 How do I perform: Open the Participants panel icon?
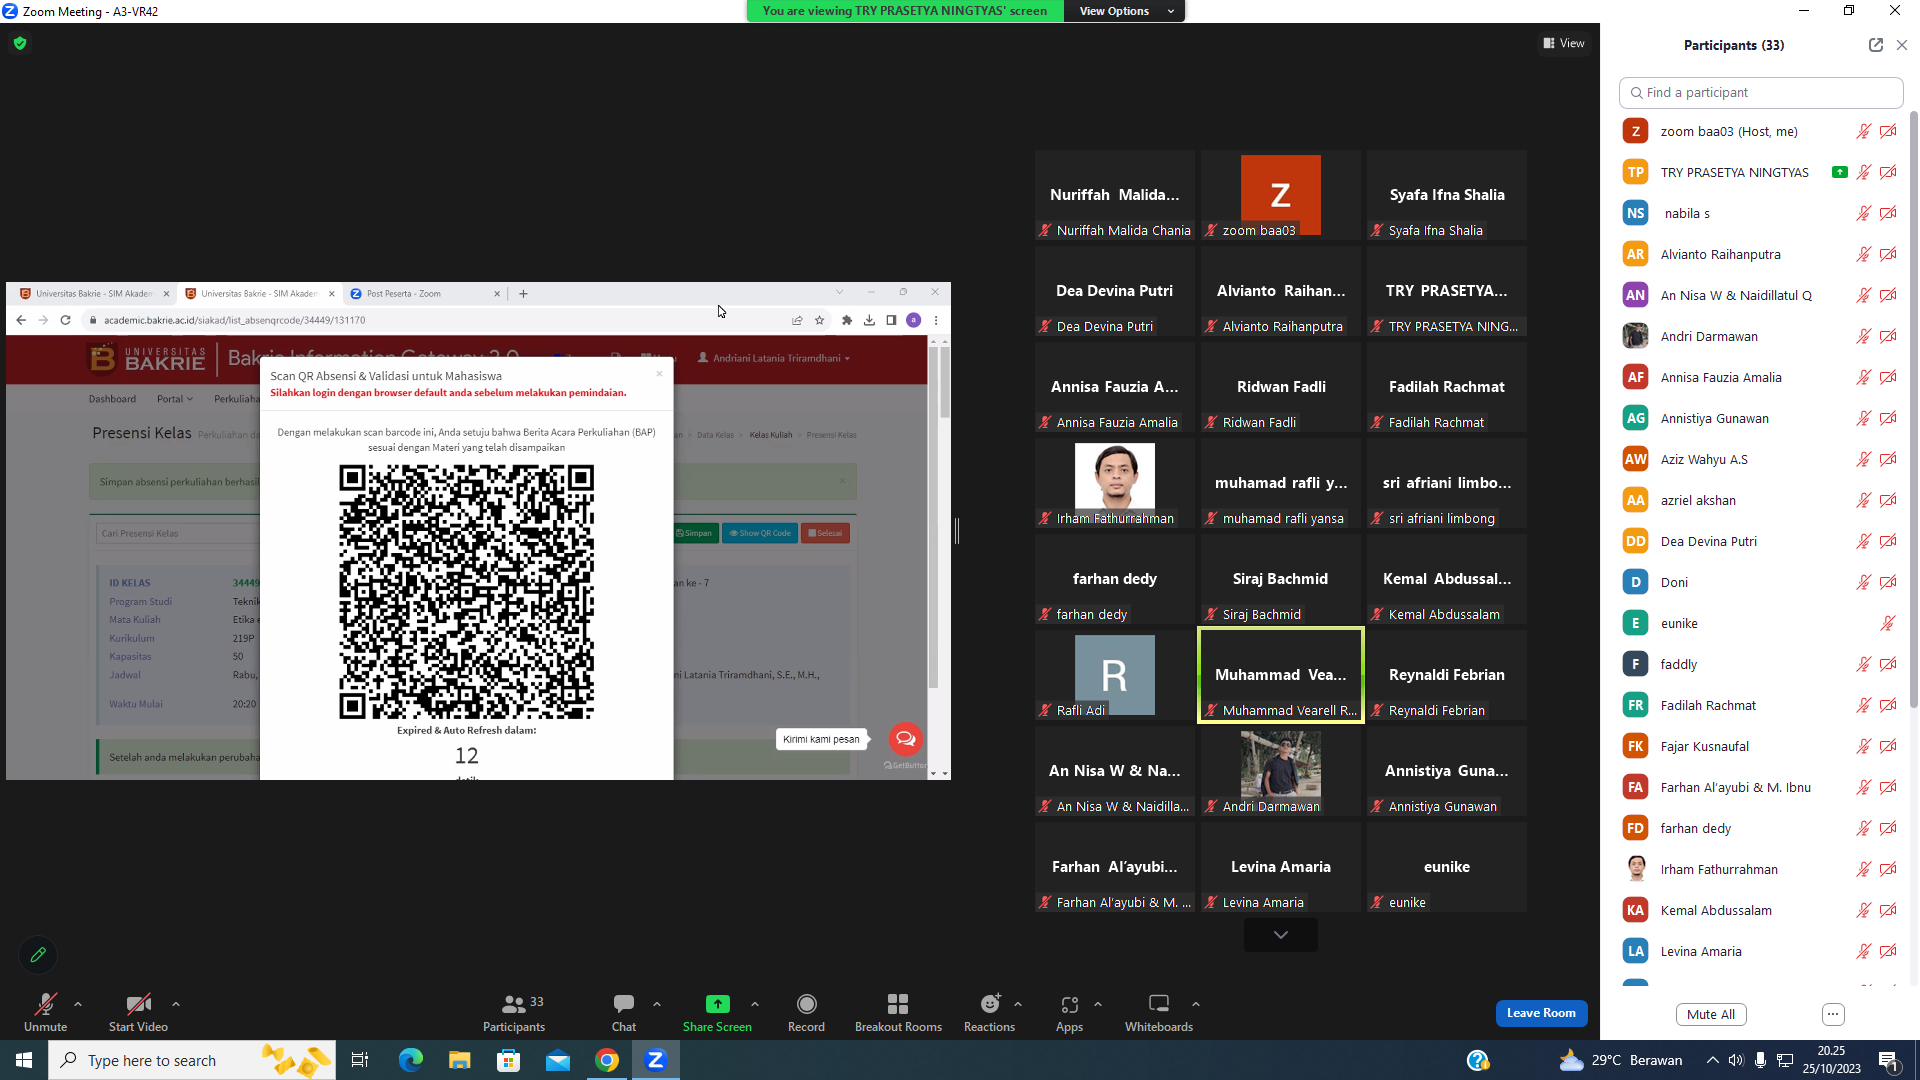tap(514, 1004)
